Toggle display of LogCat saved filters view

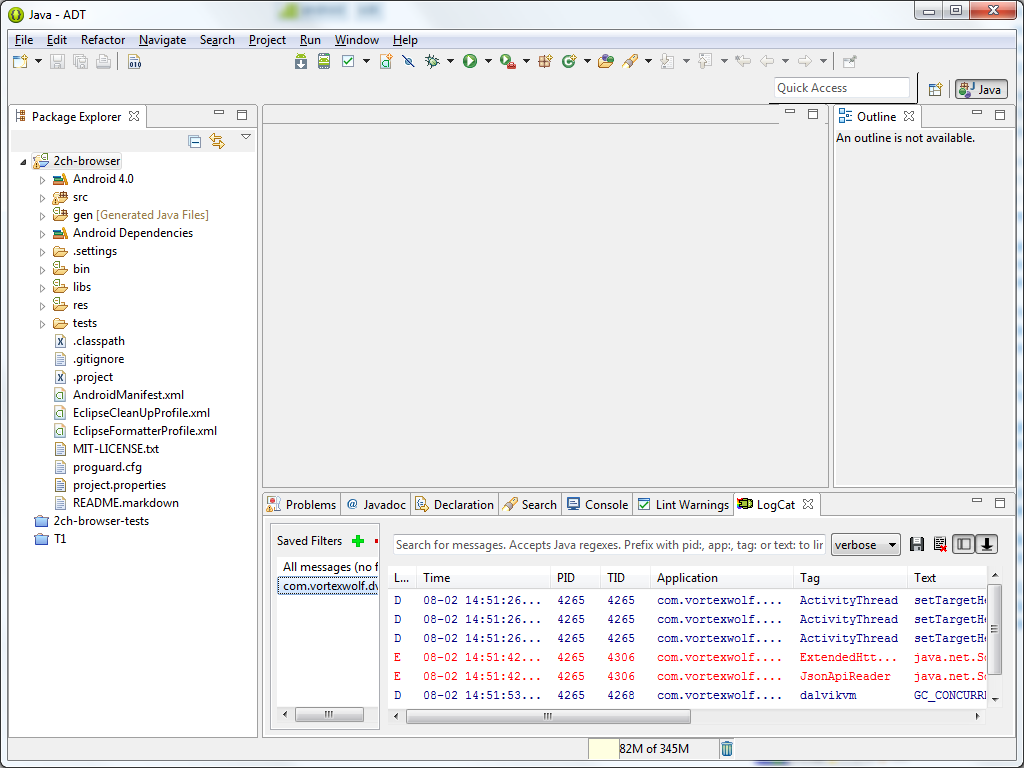tap(963, 545)
